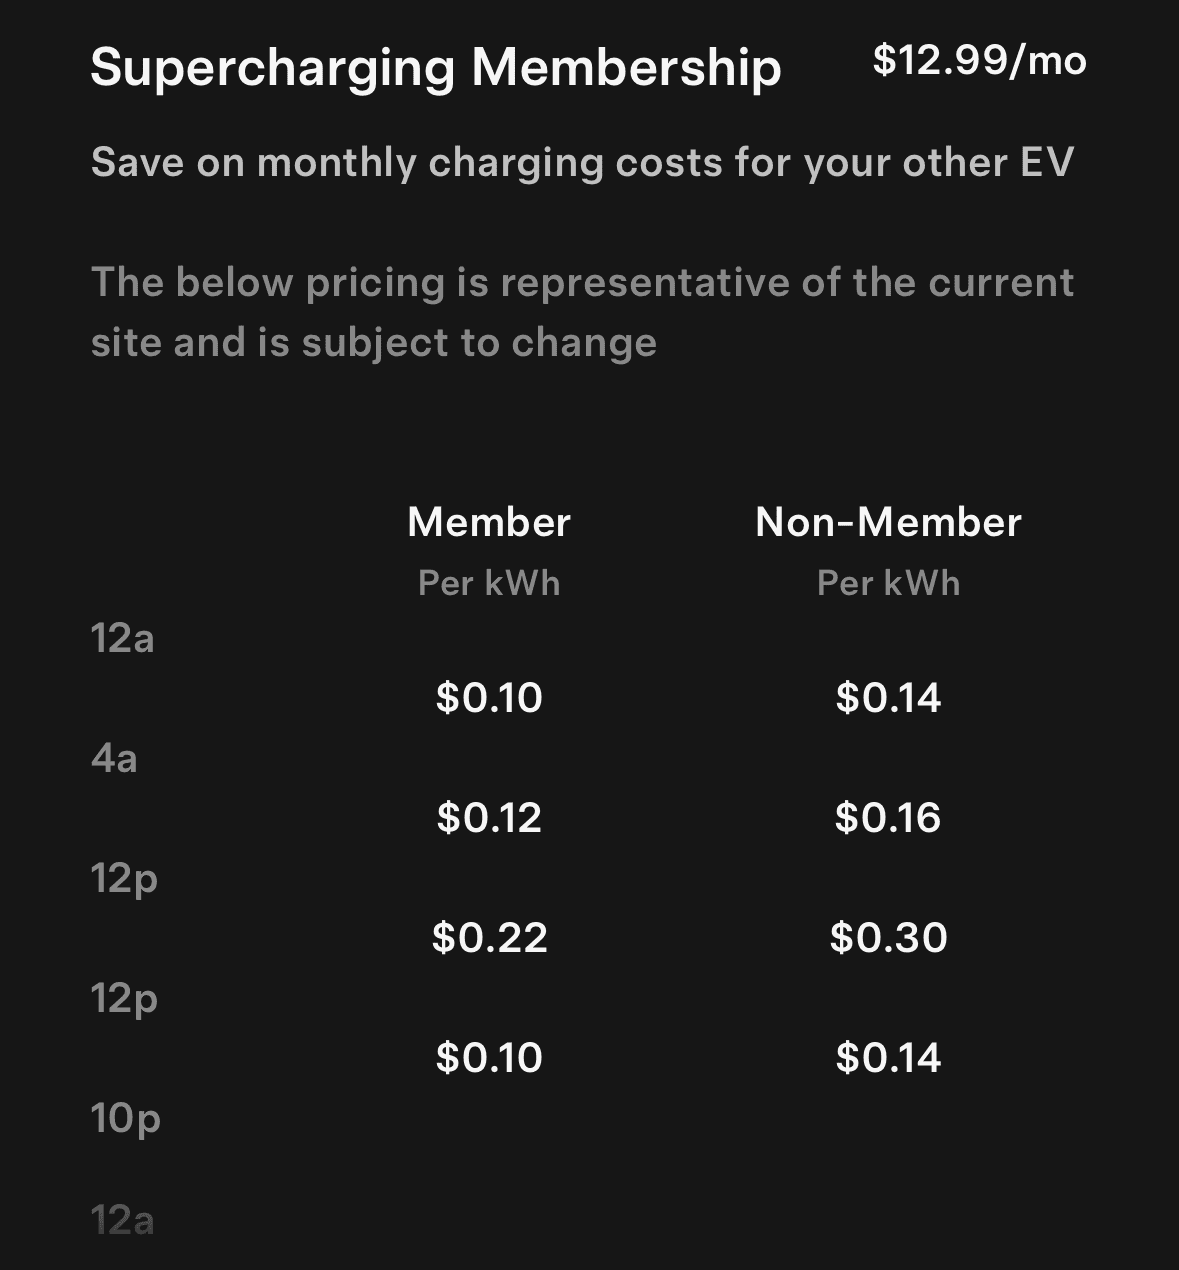
Task: Tap the $0.14 non-member rate ending 10p
Action: [888, 1058]
